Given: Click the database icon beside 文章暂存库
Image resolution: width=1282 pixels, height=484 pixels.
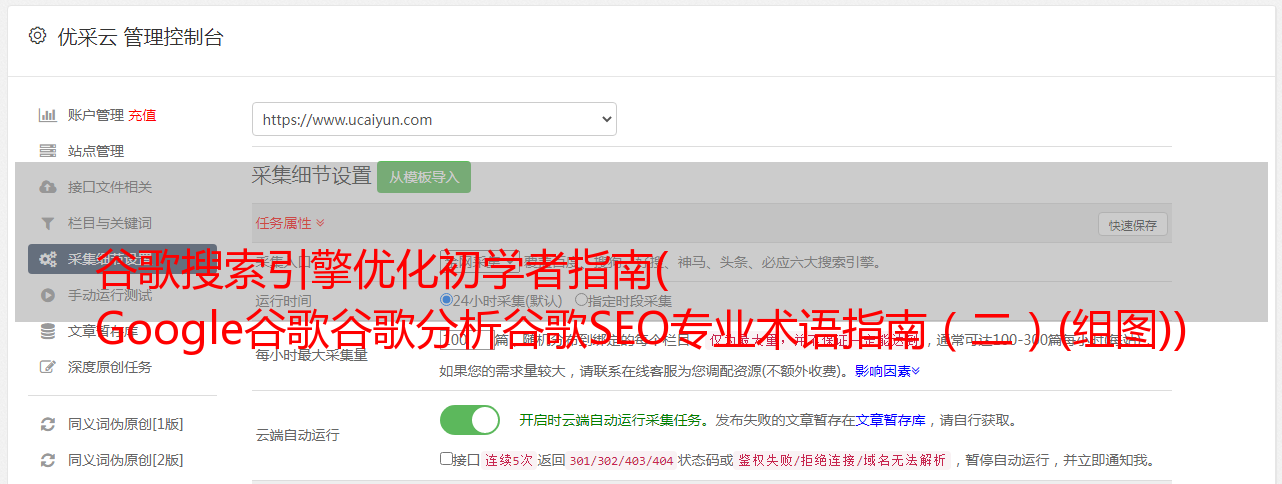Looking at the screenshot, I should click(x=47, y=331).
